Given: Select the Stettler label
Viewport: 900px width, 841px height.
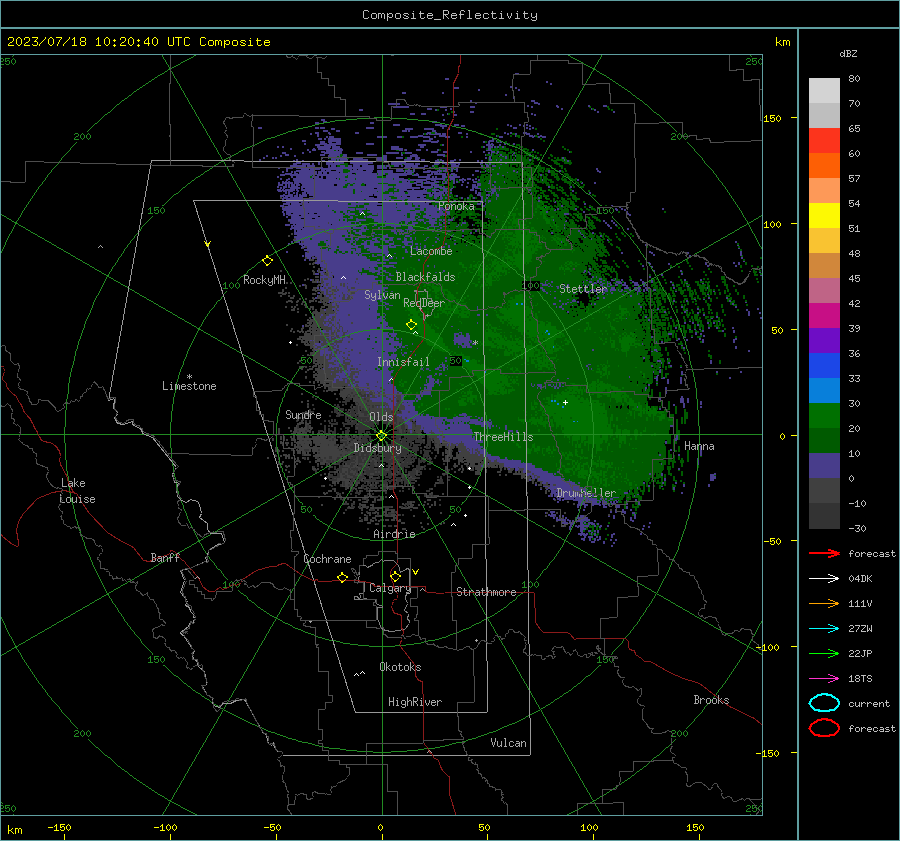Looking at the screenshot, I should pyautogui.click(x=583, y=289).
